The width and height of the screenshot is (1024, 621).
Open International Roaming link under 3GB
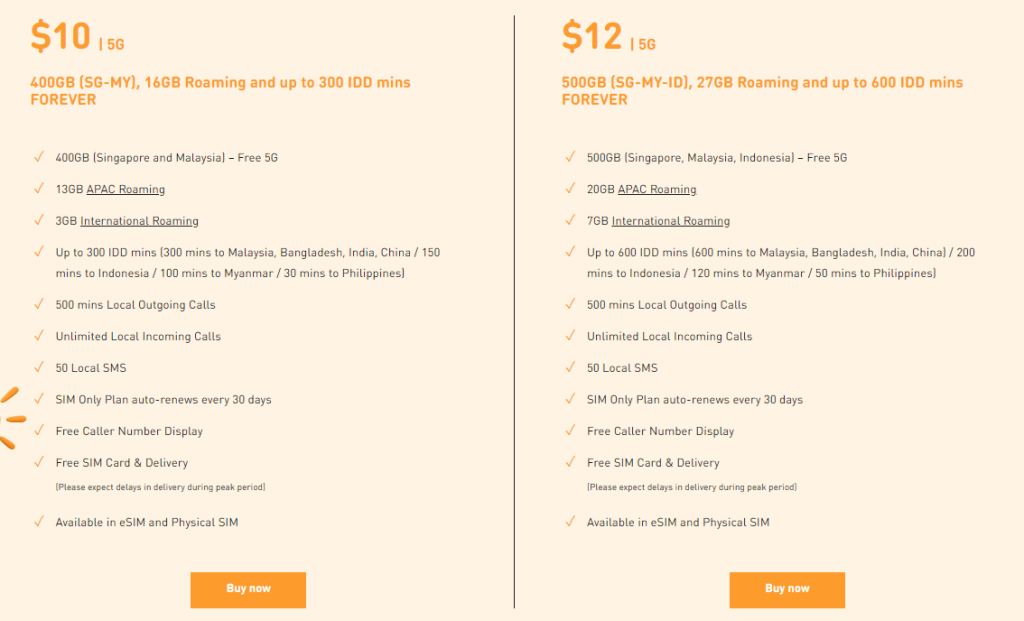tap(139, 221)
